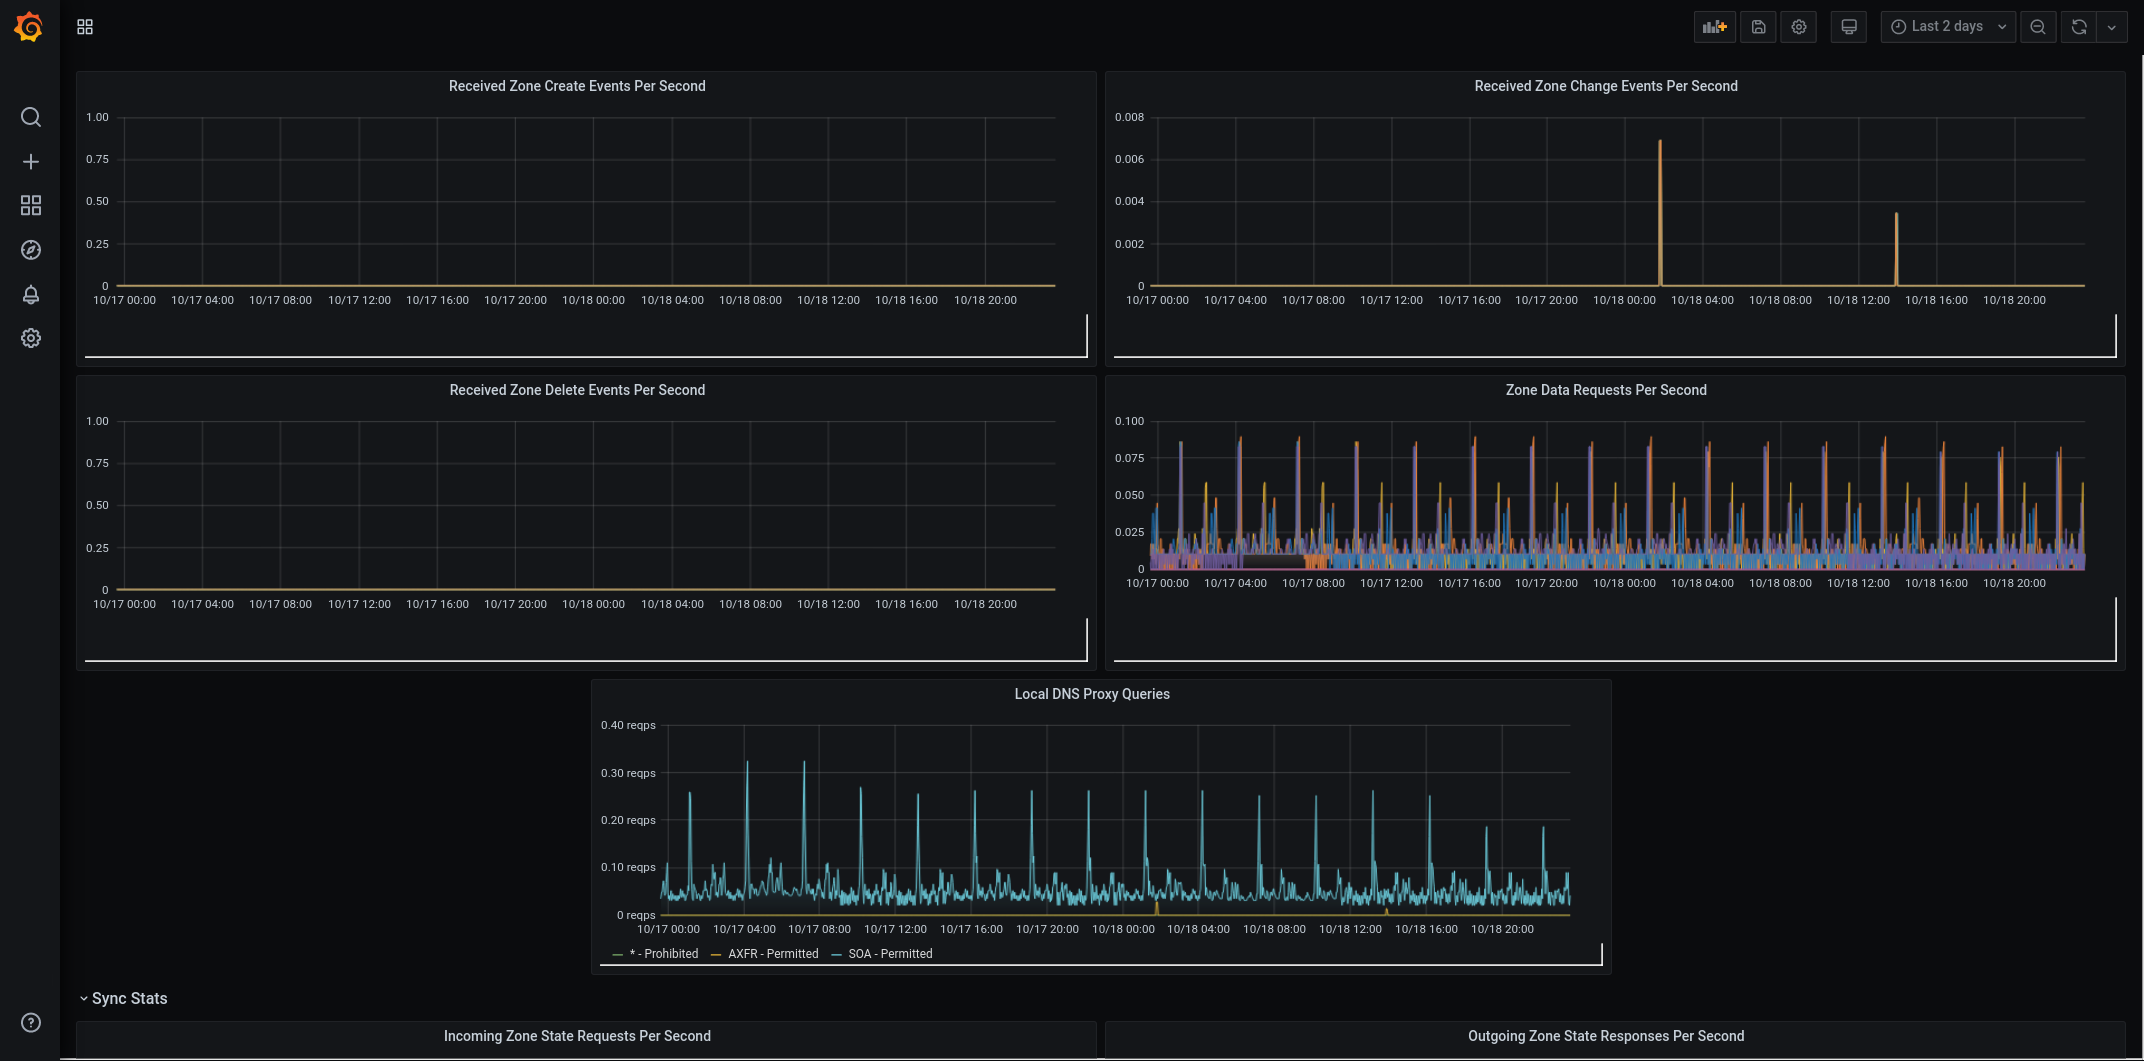This screenshot has height=1061, width=2144.
Task: Click the Create plus icon in sidebar
Action: point(31,162)
